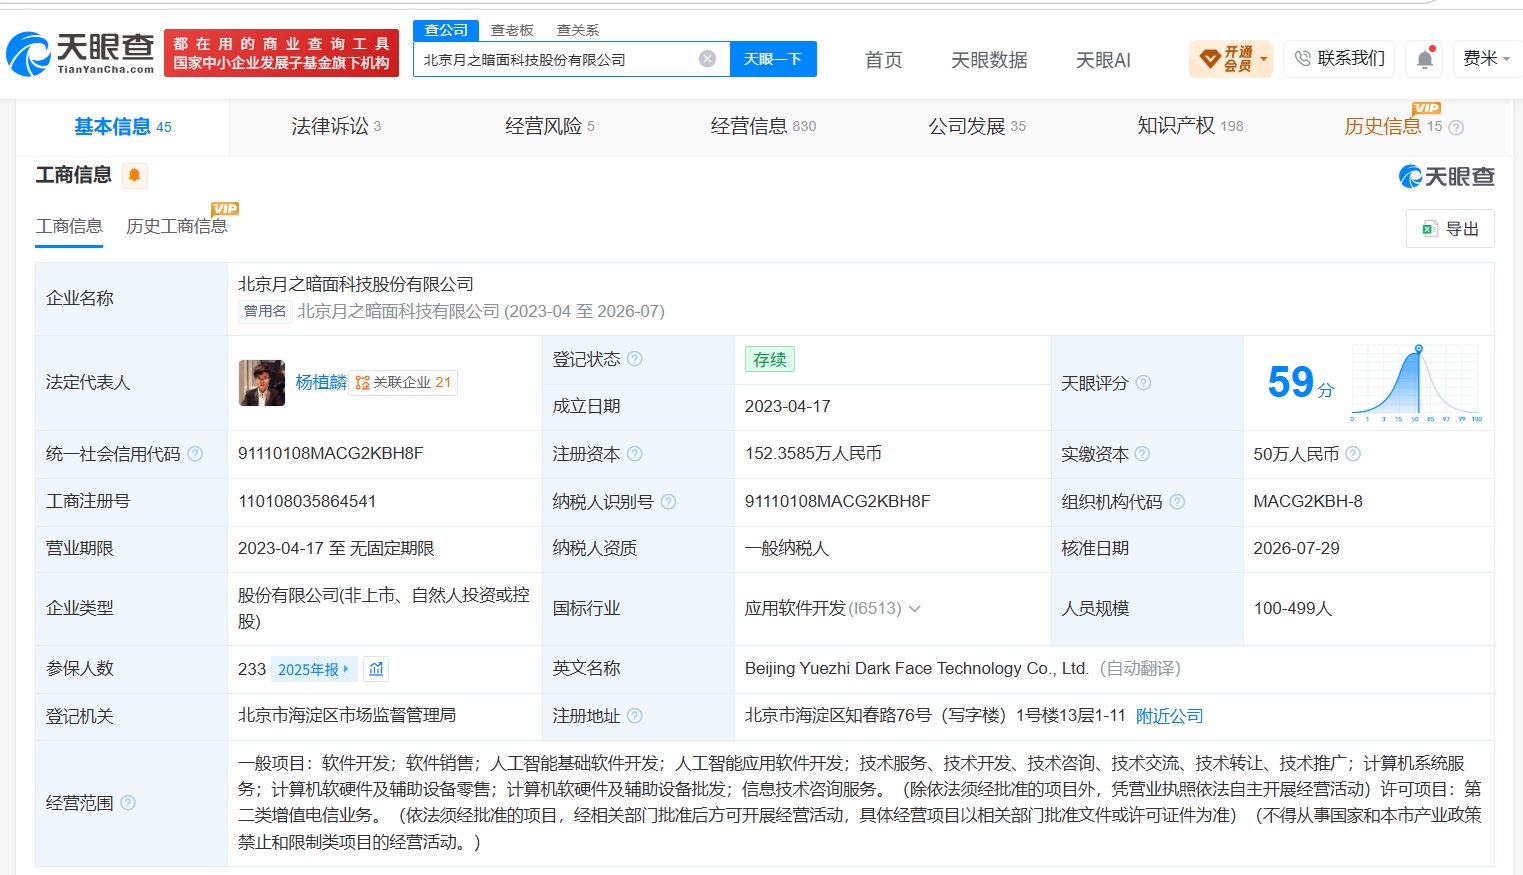Select 历史工商信息 sub-tab
Screen dimensions: 1523x875
(177, 226)
